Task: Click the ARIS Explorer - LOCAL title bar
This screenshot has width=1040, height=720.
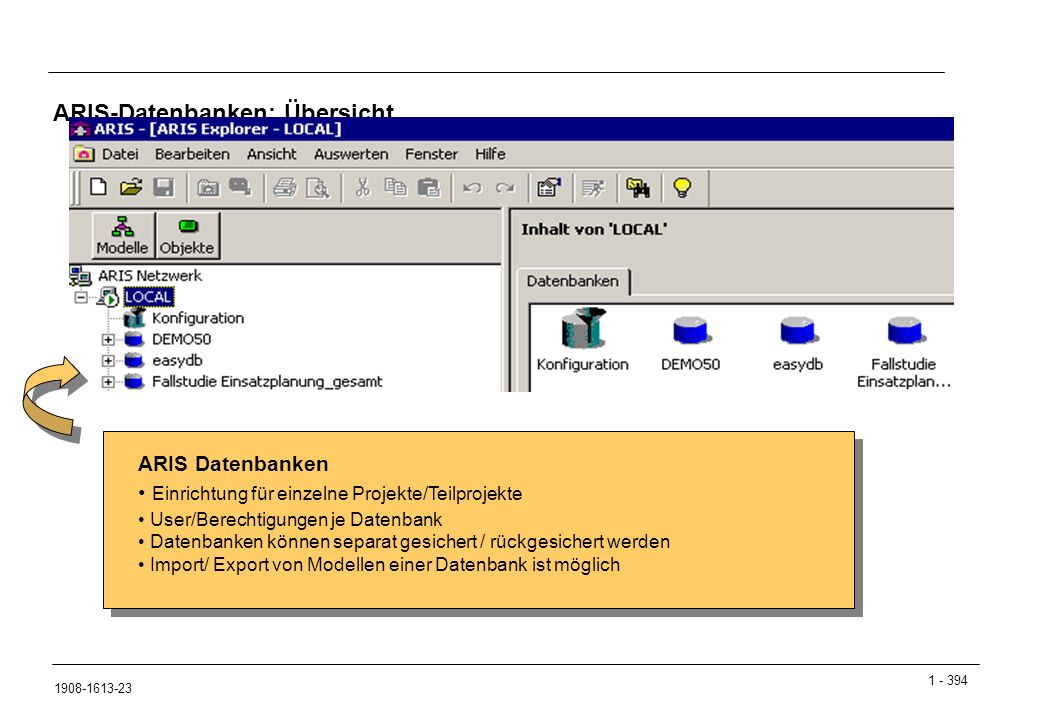Action: coord(511,129)
